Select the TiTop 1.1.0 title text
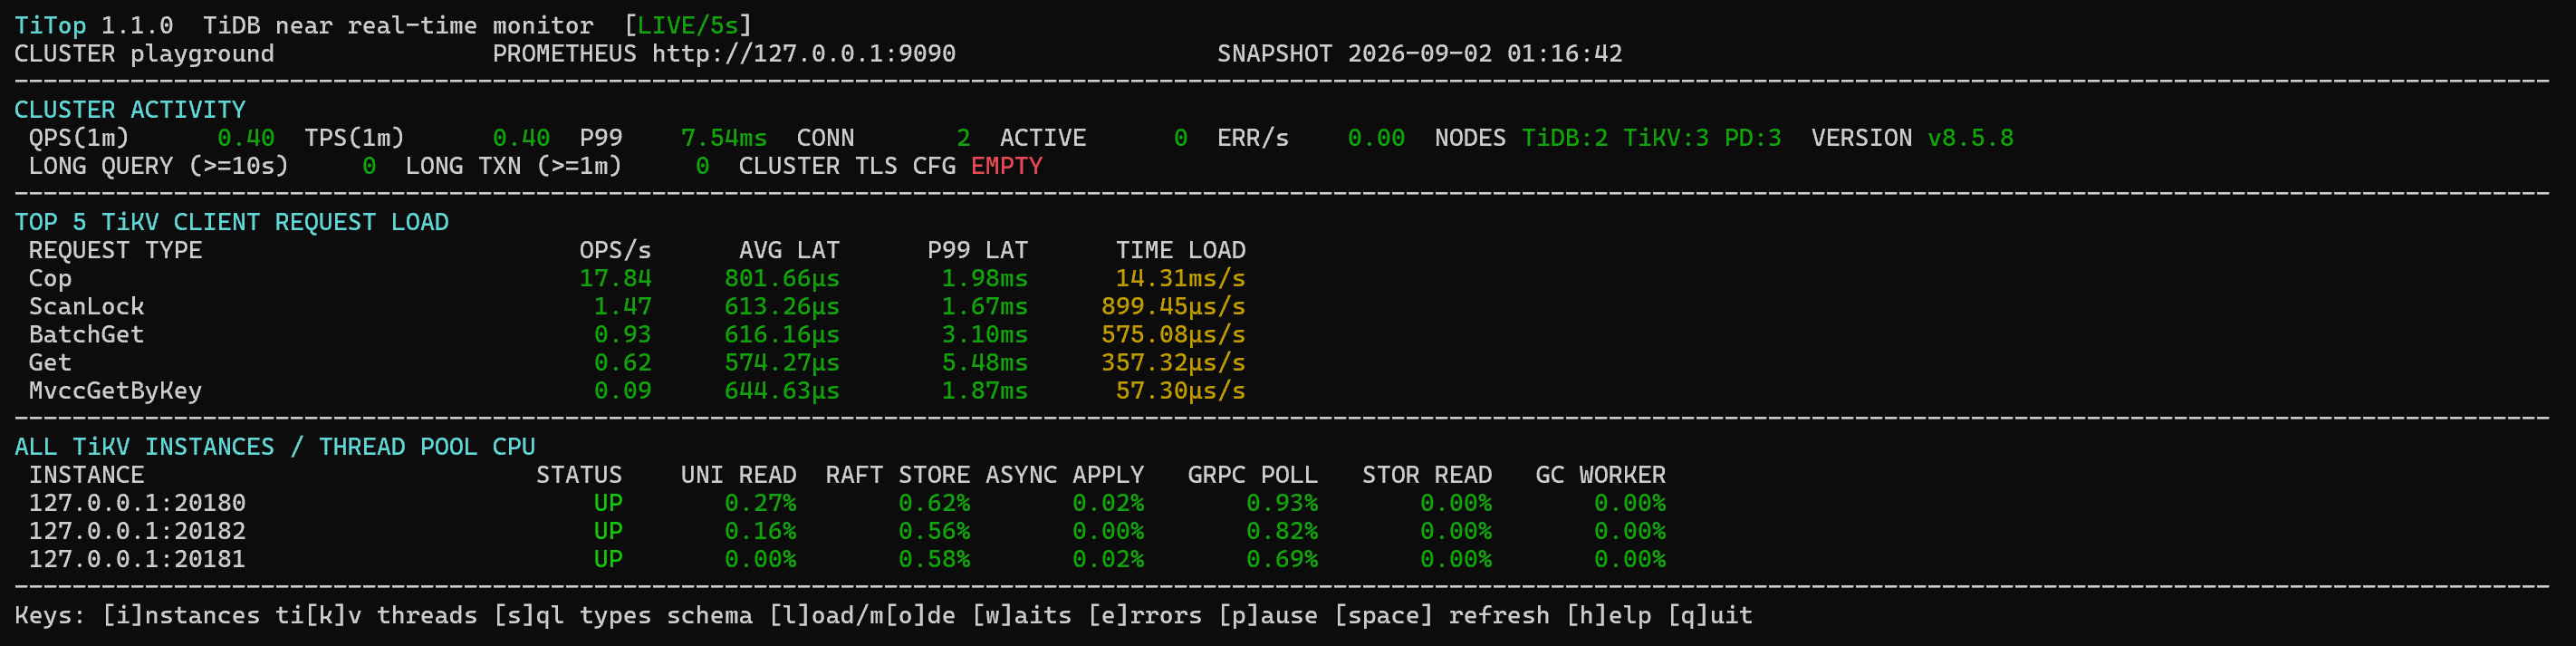The width and height of the screenshot is (2576, 646). click(x=93, y=25)
